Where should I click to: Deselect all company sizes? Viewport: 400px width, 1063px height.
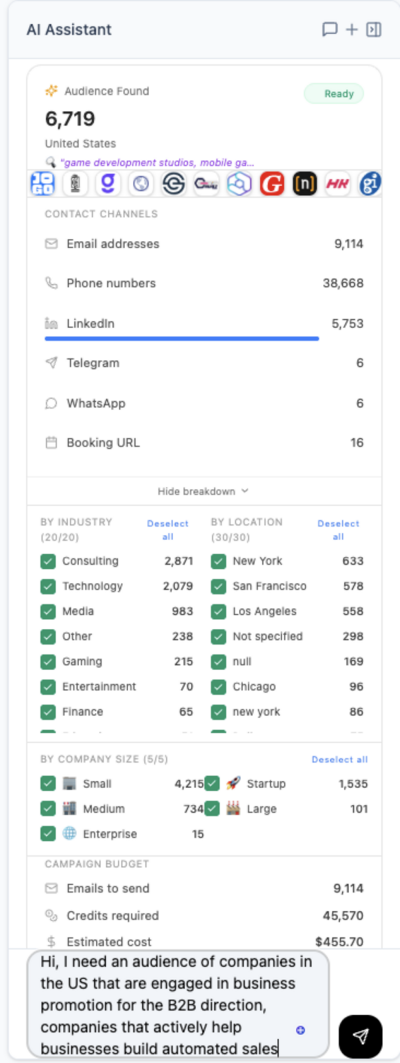pyautogui.click(x=340, y=759)
